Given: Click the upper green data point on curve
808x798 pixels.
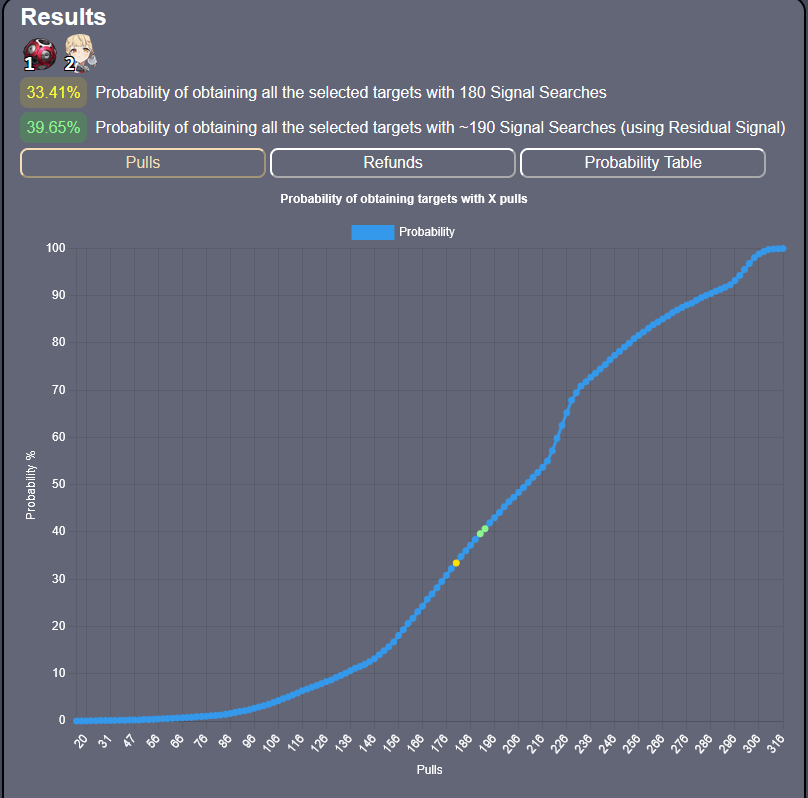Looking at the screenshot, I should click(x=485, y=529).
